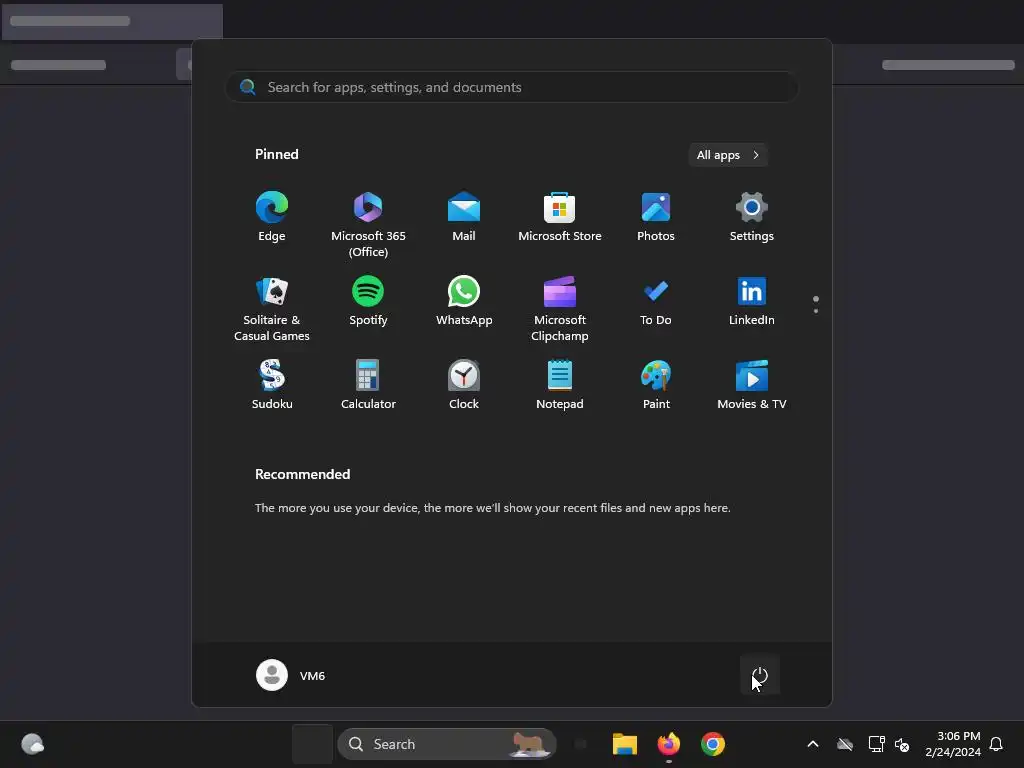The image size is (1024, 768).
Task: Open the clock and date flyout
Action: (953, 744)
